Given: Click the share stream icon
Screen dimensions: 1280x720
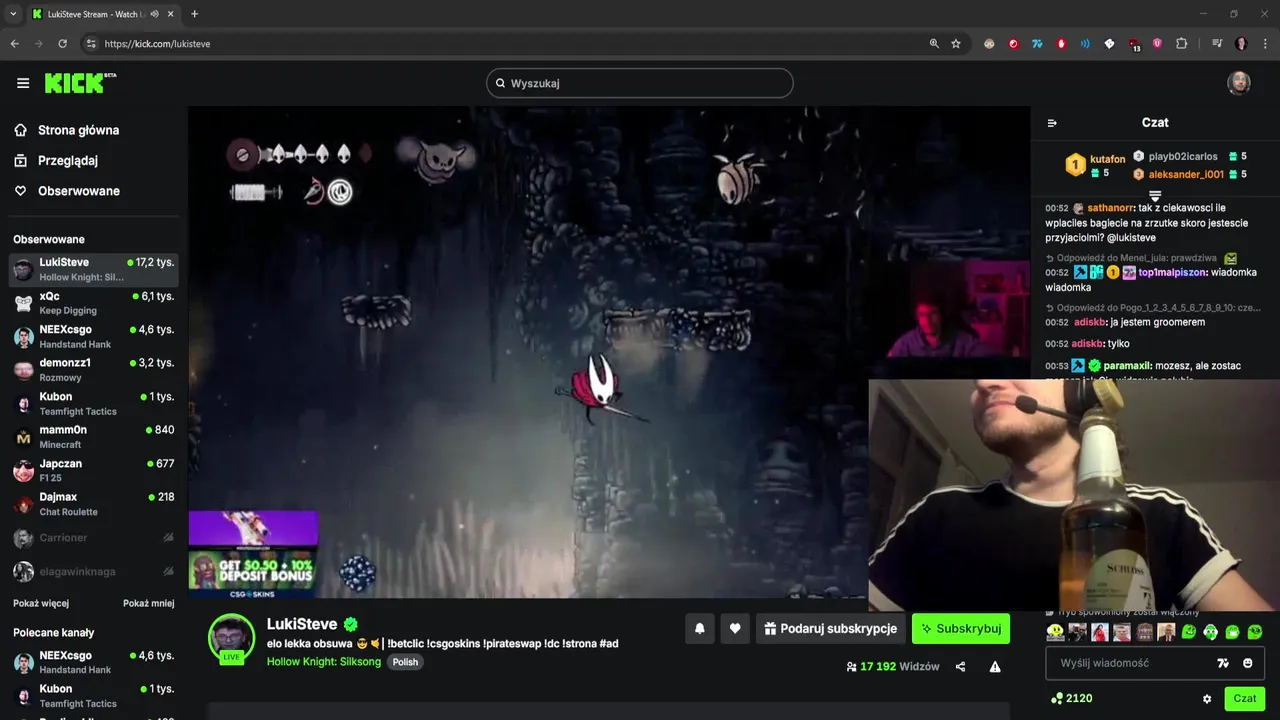Looking at the screenshot, I should pos(960,667).
